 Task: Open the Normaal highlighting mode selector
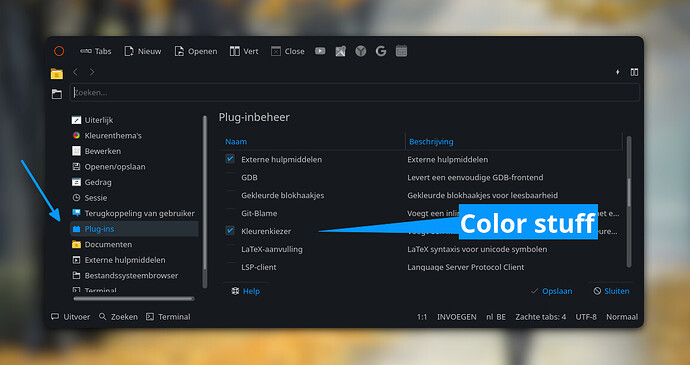(x=622, y=317)
